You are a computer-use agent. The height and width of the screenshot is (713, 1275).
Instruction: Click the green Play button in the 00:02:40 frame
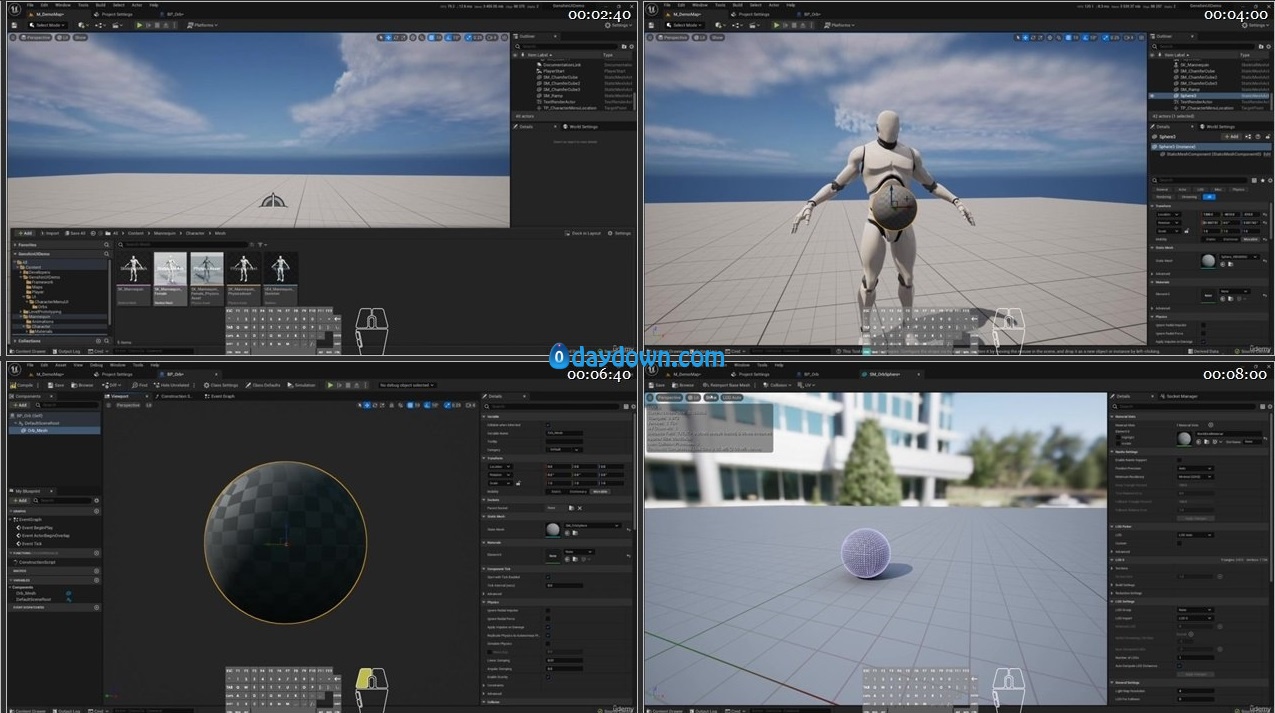click(139, 25)
